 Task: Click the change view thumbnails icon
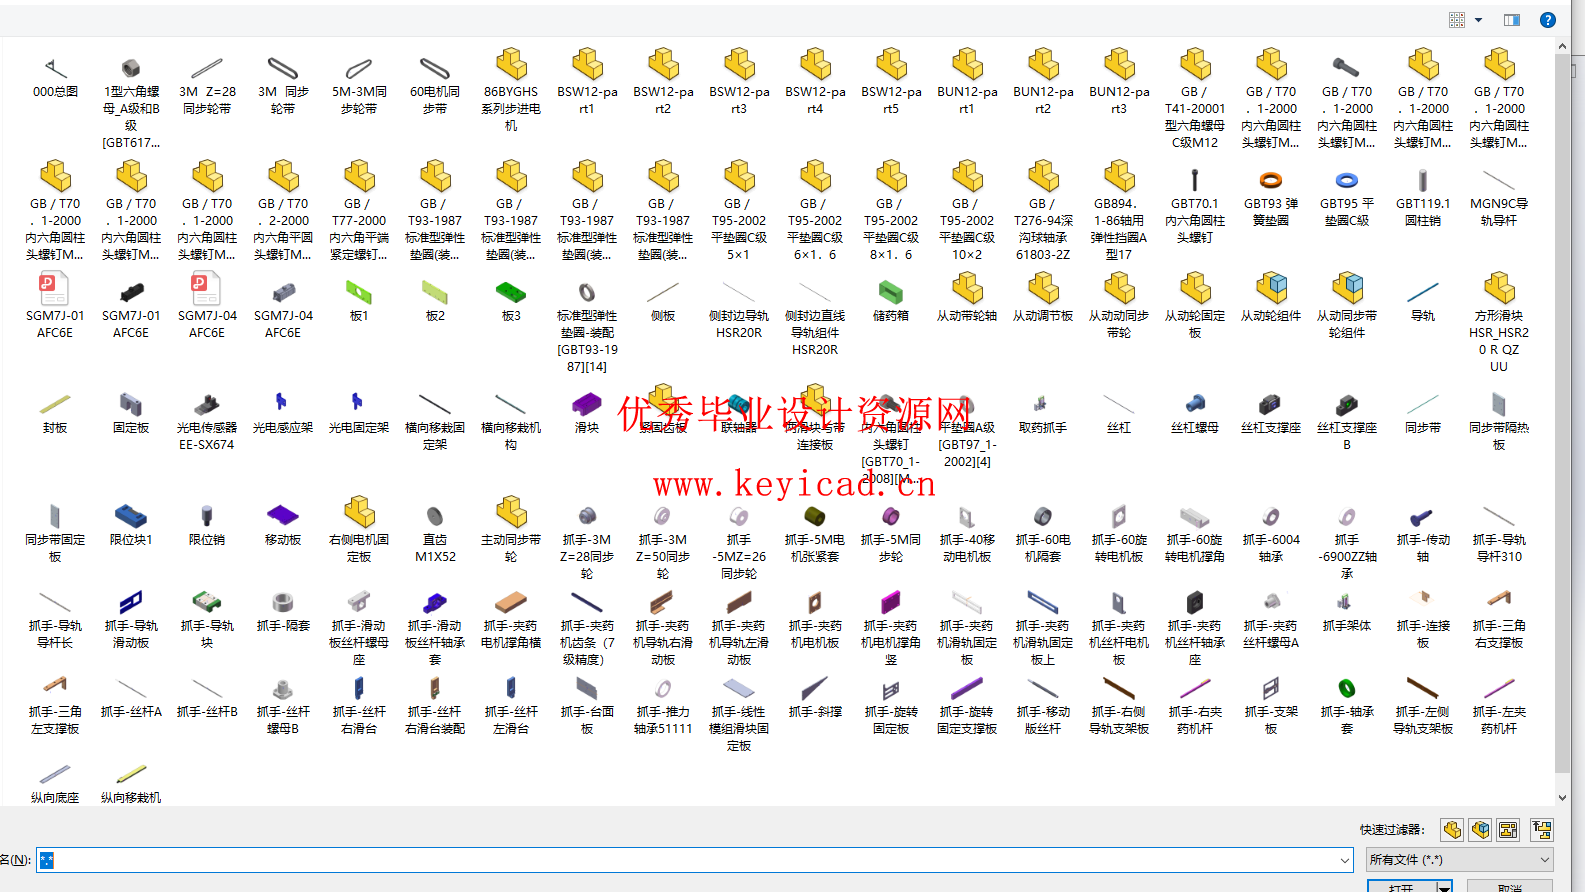[x=1457, y=20]
